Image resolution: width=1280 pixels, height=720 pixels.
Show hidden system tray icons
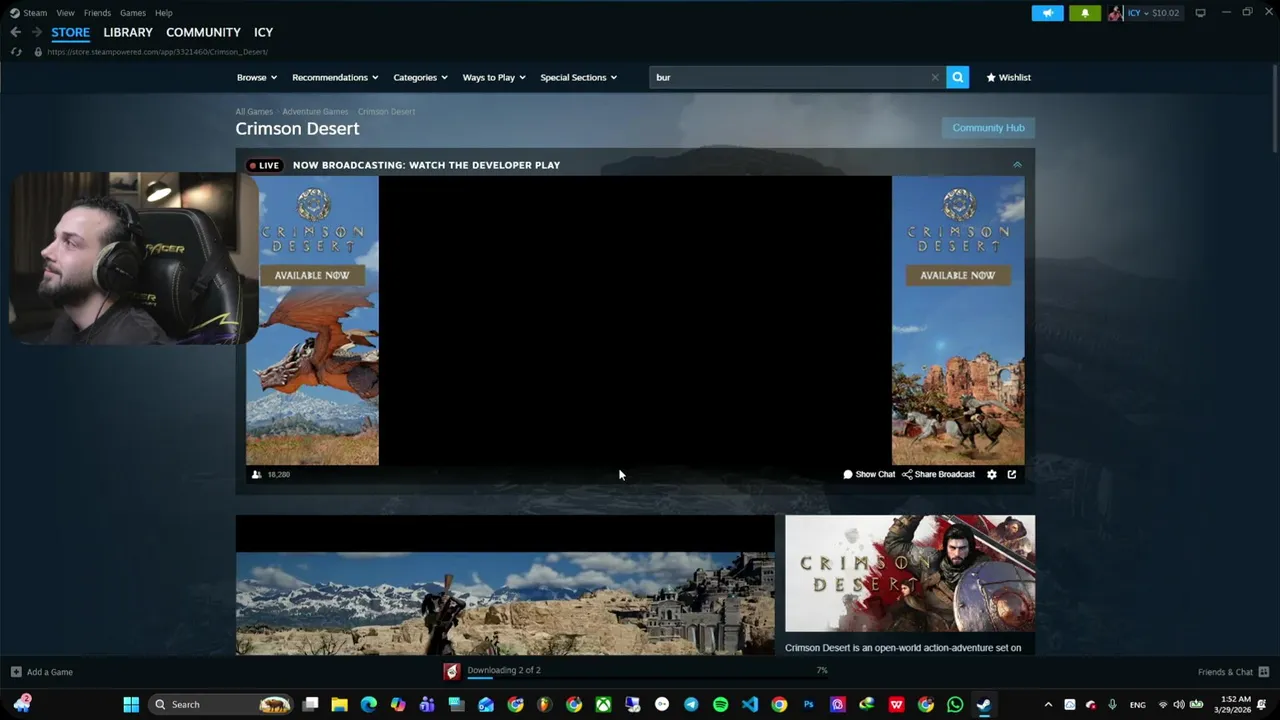pos(1048,704)
